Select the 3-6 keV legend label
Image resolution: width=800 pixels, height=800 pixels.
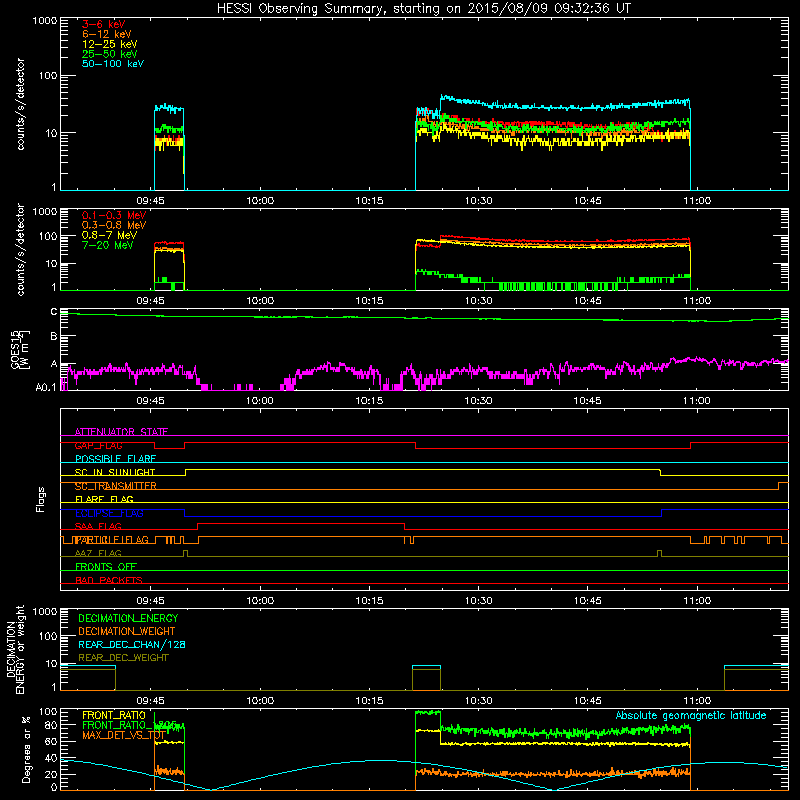pos(104,24)
